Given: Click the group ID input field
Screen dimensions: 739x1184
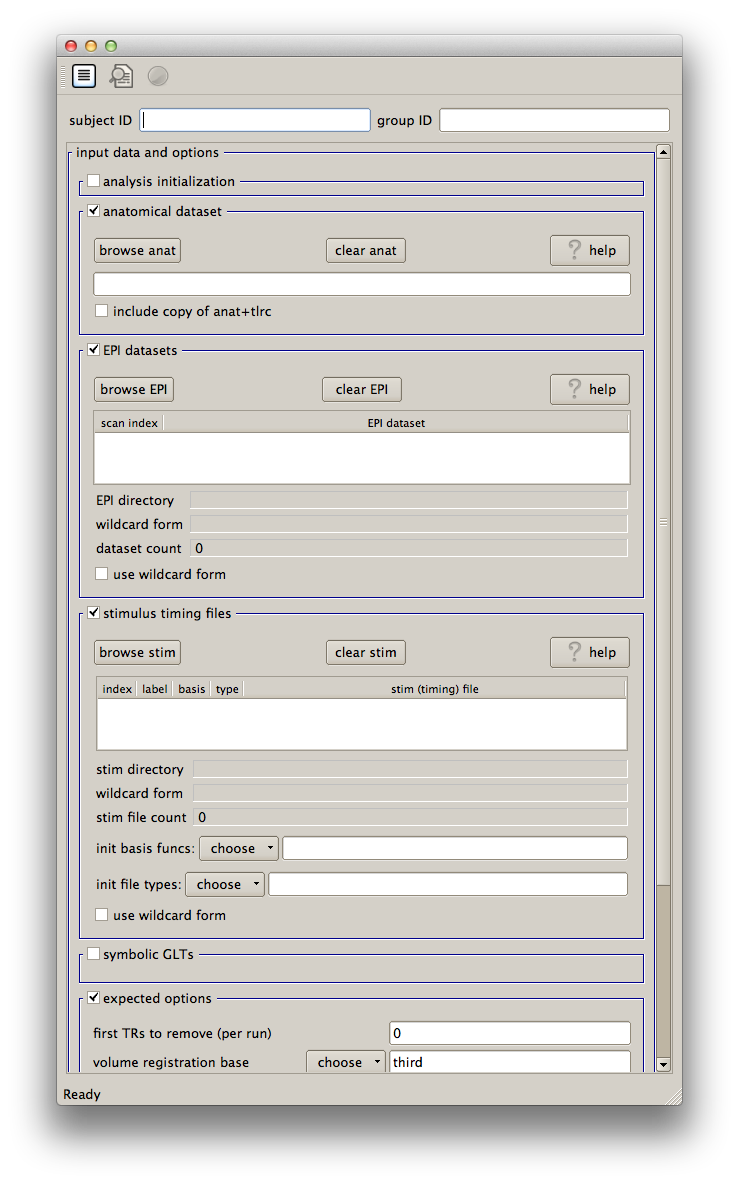Looking at the screenshot, I should [x=554, y=120].
